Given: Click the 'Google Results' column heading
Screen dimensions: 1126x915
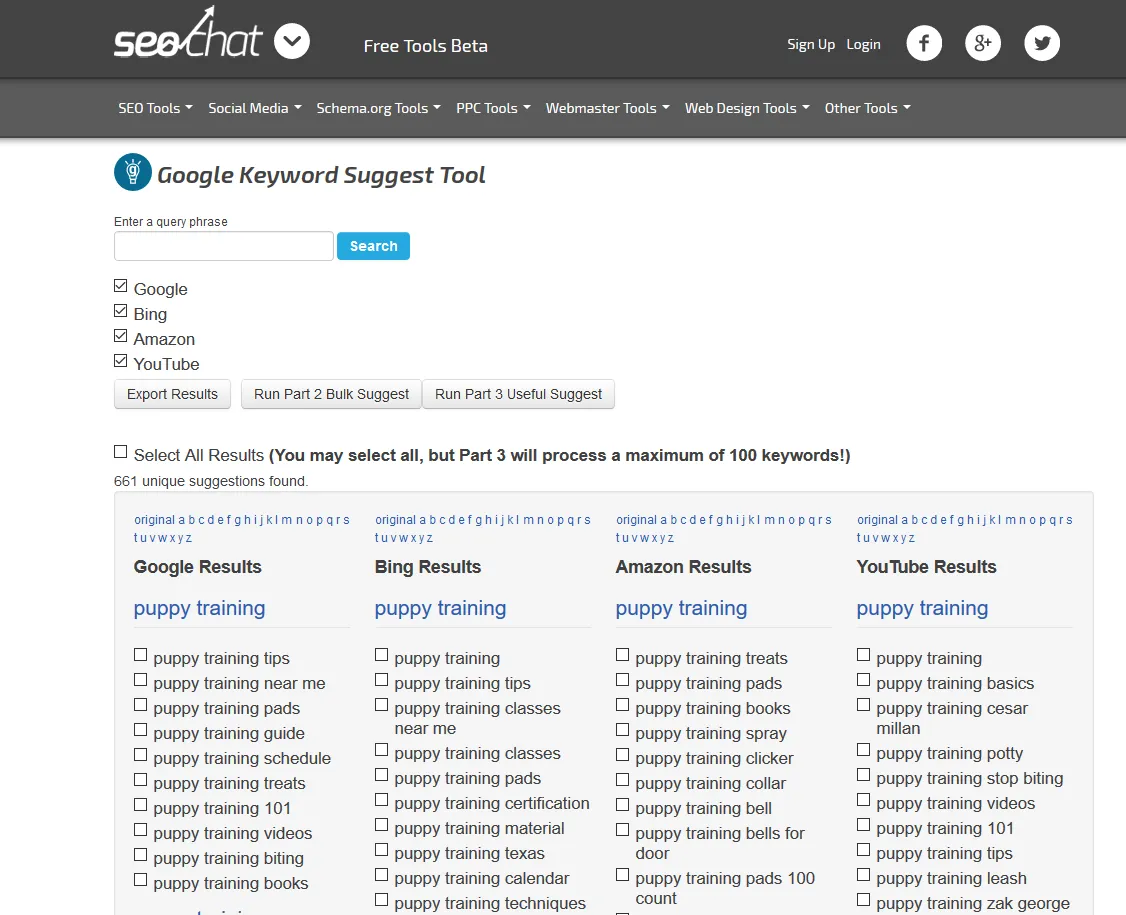Looking at the screenshot, I should [x=197, y=567].
